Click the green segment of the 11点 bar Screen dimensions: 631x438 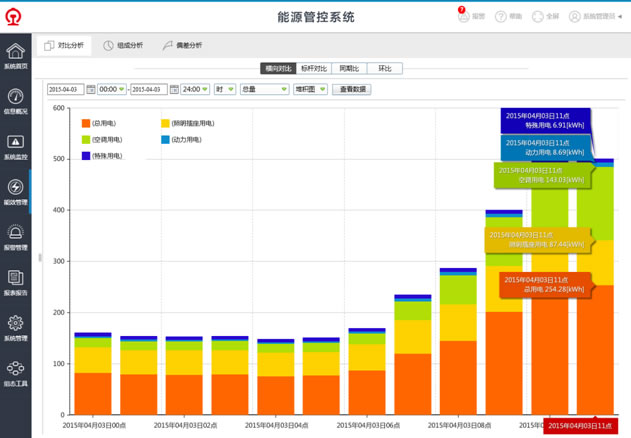click(595, 203)
